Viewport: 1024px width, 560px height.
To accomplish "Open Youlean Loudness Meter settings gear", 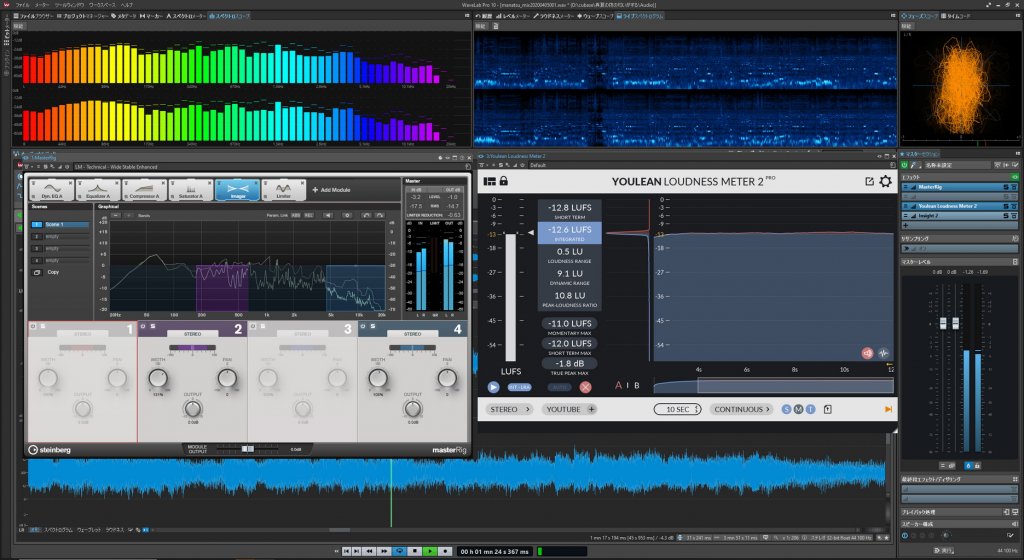I will (884, 181).
